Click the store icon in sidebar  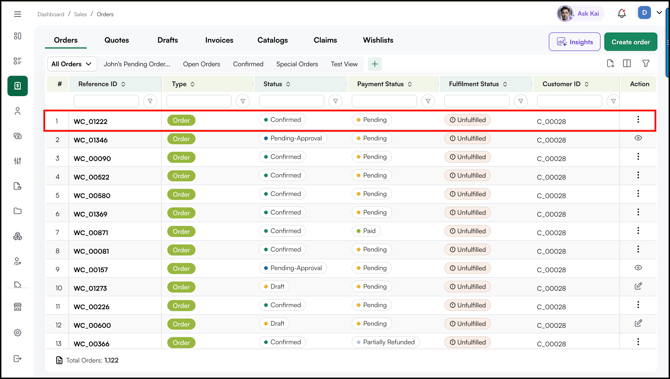18,307
